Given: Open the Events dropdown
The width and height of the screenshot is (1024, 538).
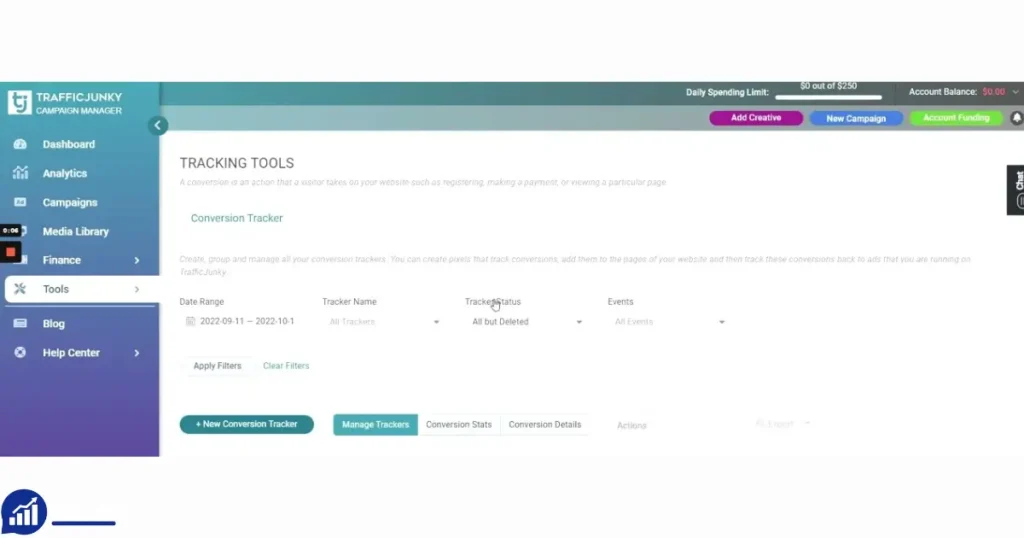Looking at the screenshot, I should (x=669, y=322).
